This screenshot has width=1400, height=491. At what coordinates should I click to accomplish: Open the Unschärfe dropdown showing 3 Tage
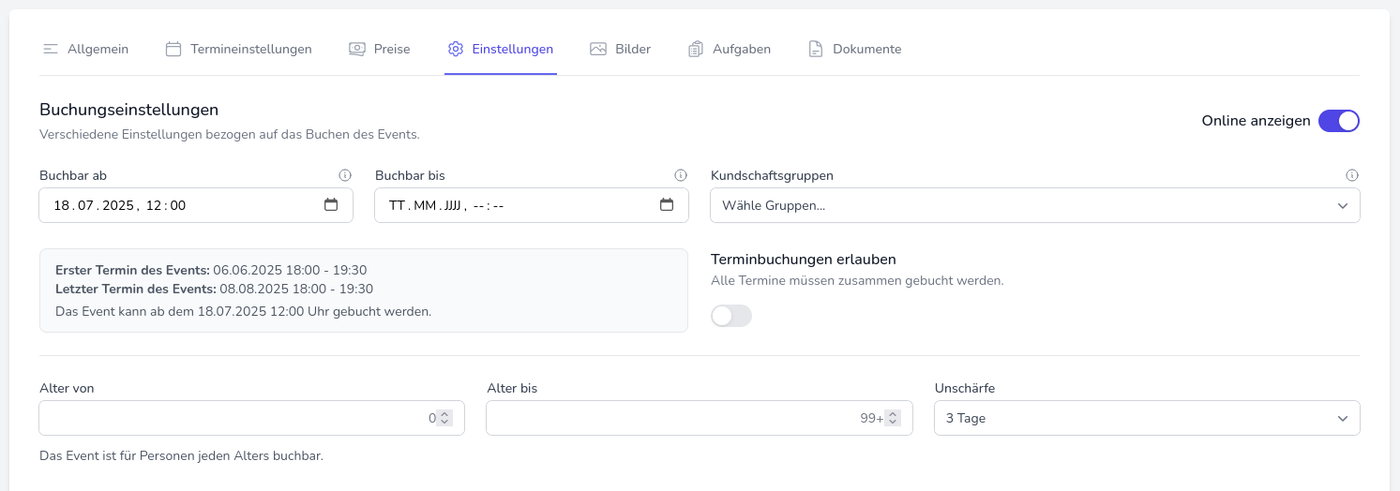point(1146,418)
